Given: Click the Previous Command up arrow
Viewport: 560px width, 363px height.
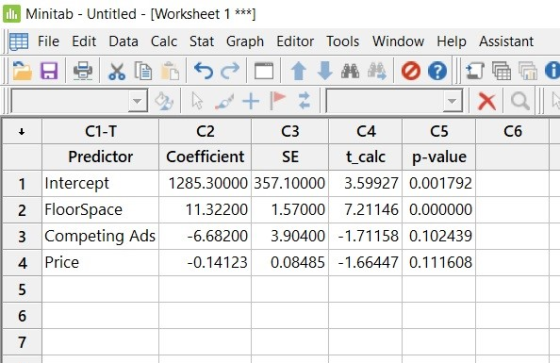Looking at the screenshot, I should click(299, 71).
